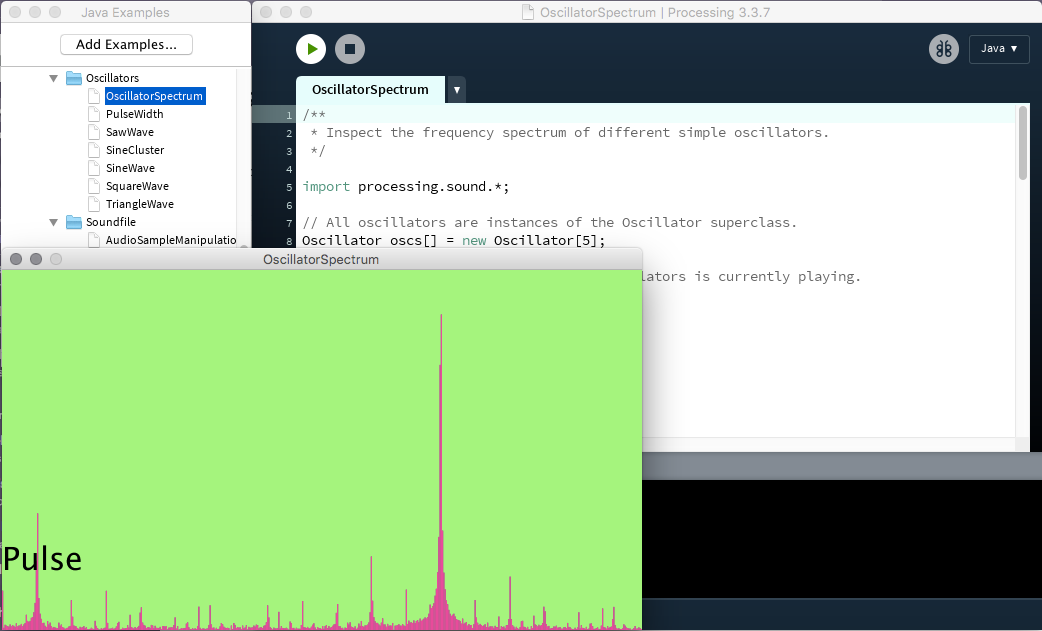Open the tab arrow menu beside OscillatorSpectrum
The image size is (1042, 631).
pos(457,90)
